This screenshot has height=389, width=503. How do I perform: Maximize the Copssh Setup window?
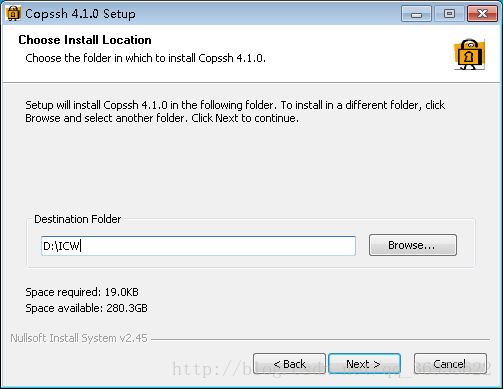(x=449, y=14)
